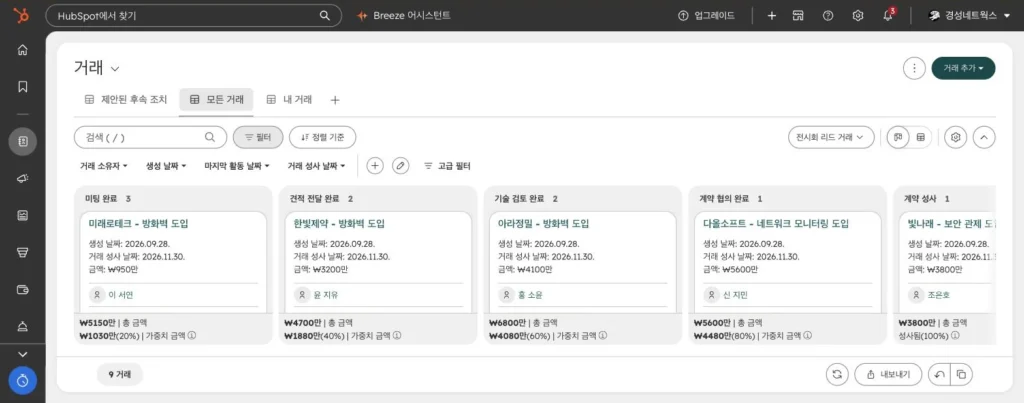1024x403 pixels.
Task: Focus the HubSpot에서 찾기 search field
Action: 193,16
